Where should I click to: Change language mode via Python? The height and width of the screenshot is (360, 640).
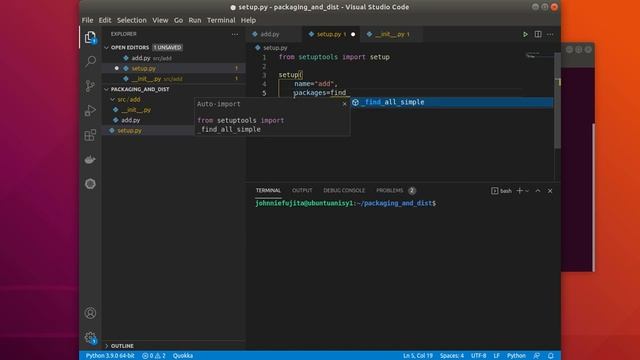[x=516, y=356]
